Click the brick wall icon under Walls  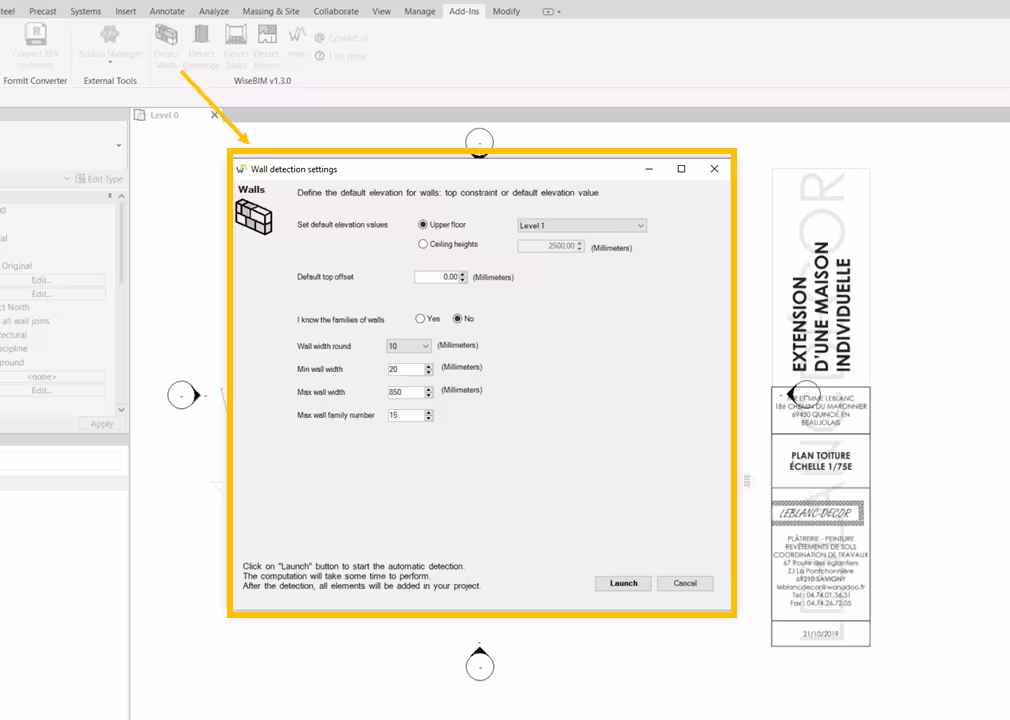click(x=254, y=216)
